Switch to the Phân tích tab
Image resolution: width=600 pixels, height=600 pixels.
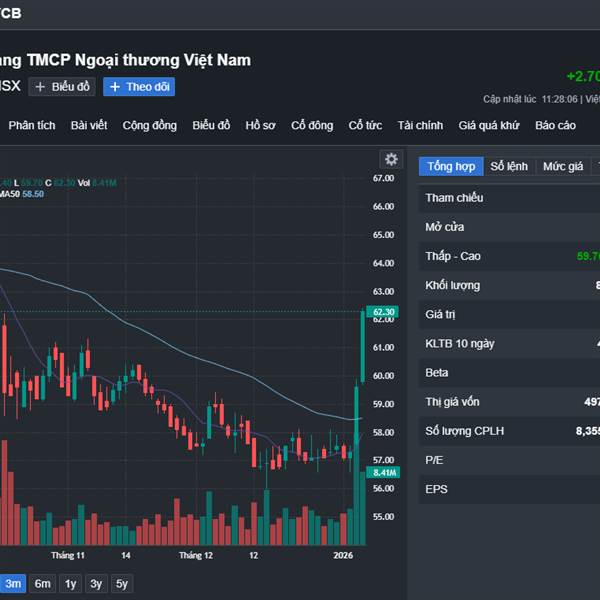(x=32, y=125)
